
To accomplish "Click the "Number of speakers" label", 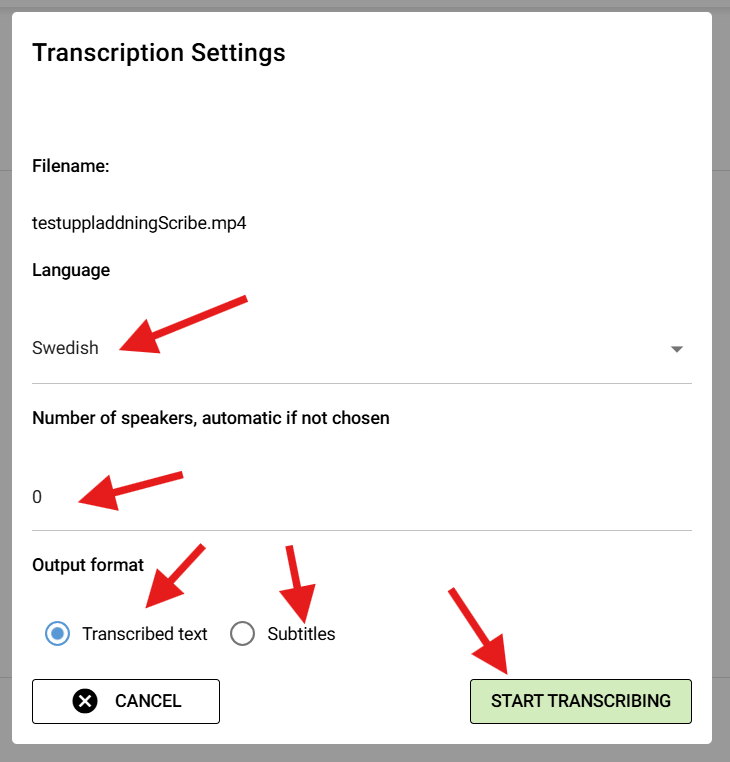I will pos(210,418).
